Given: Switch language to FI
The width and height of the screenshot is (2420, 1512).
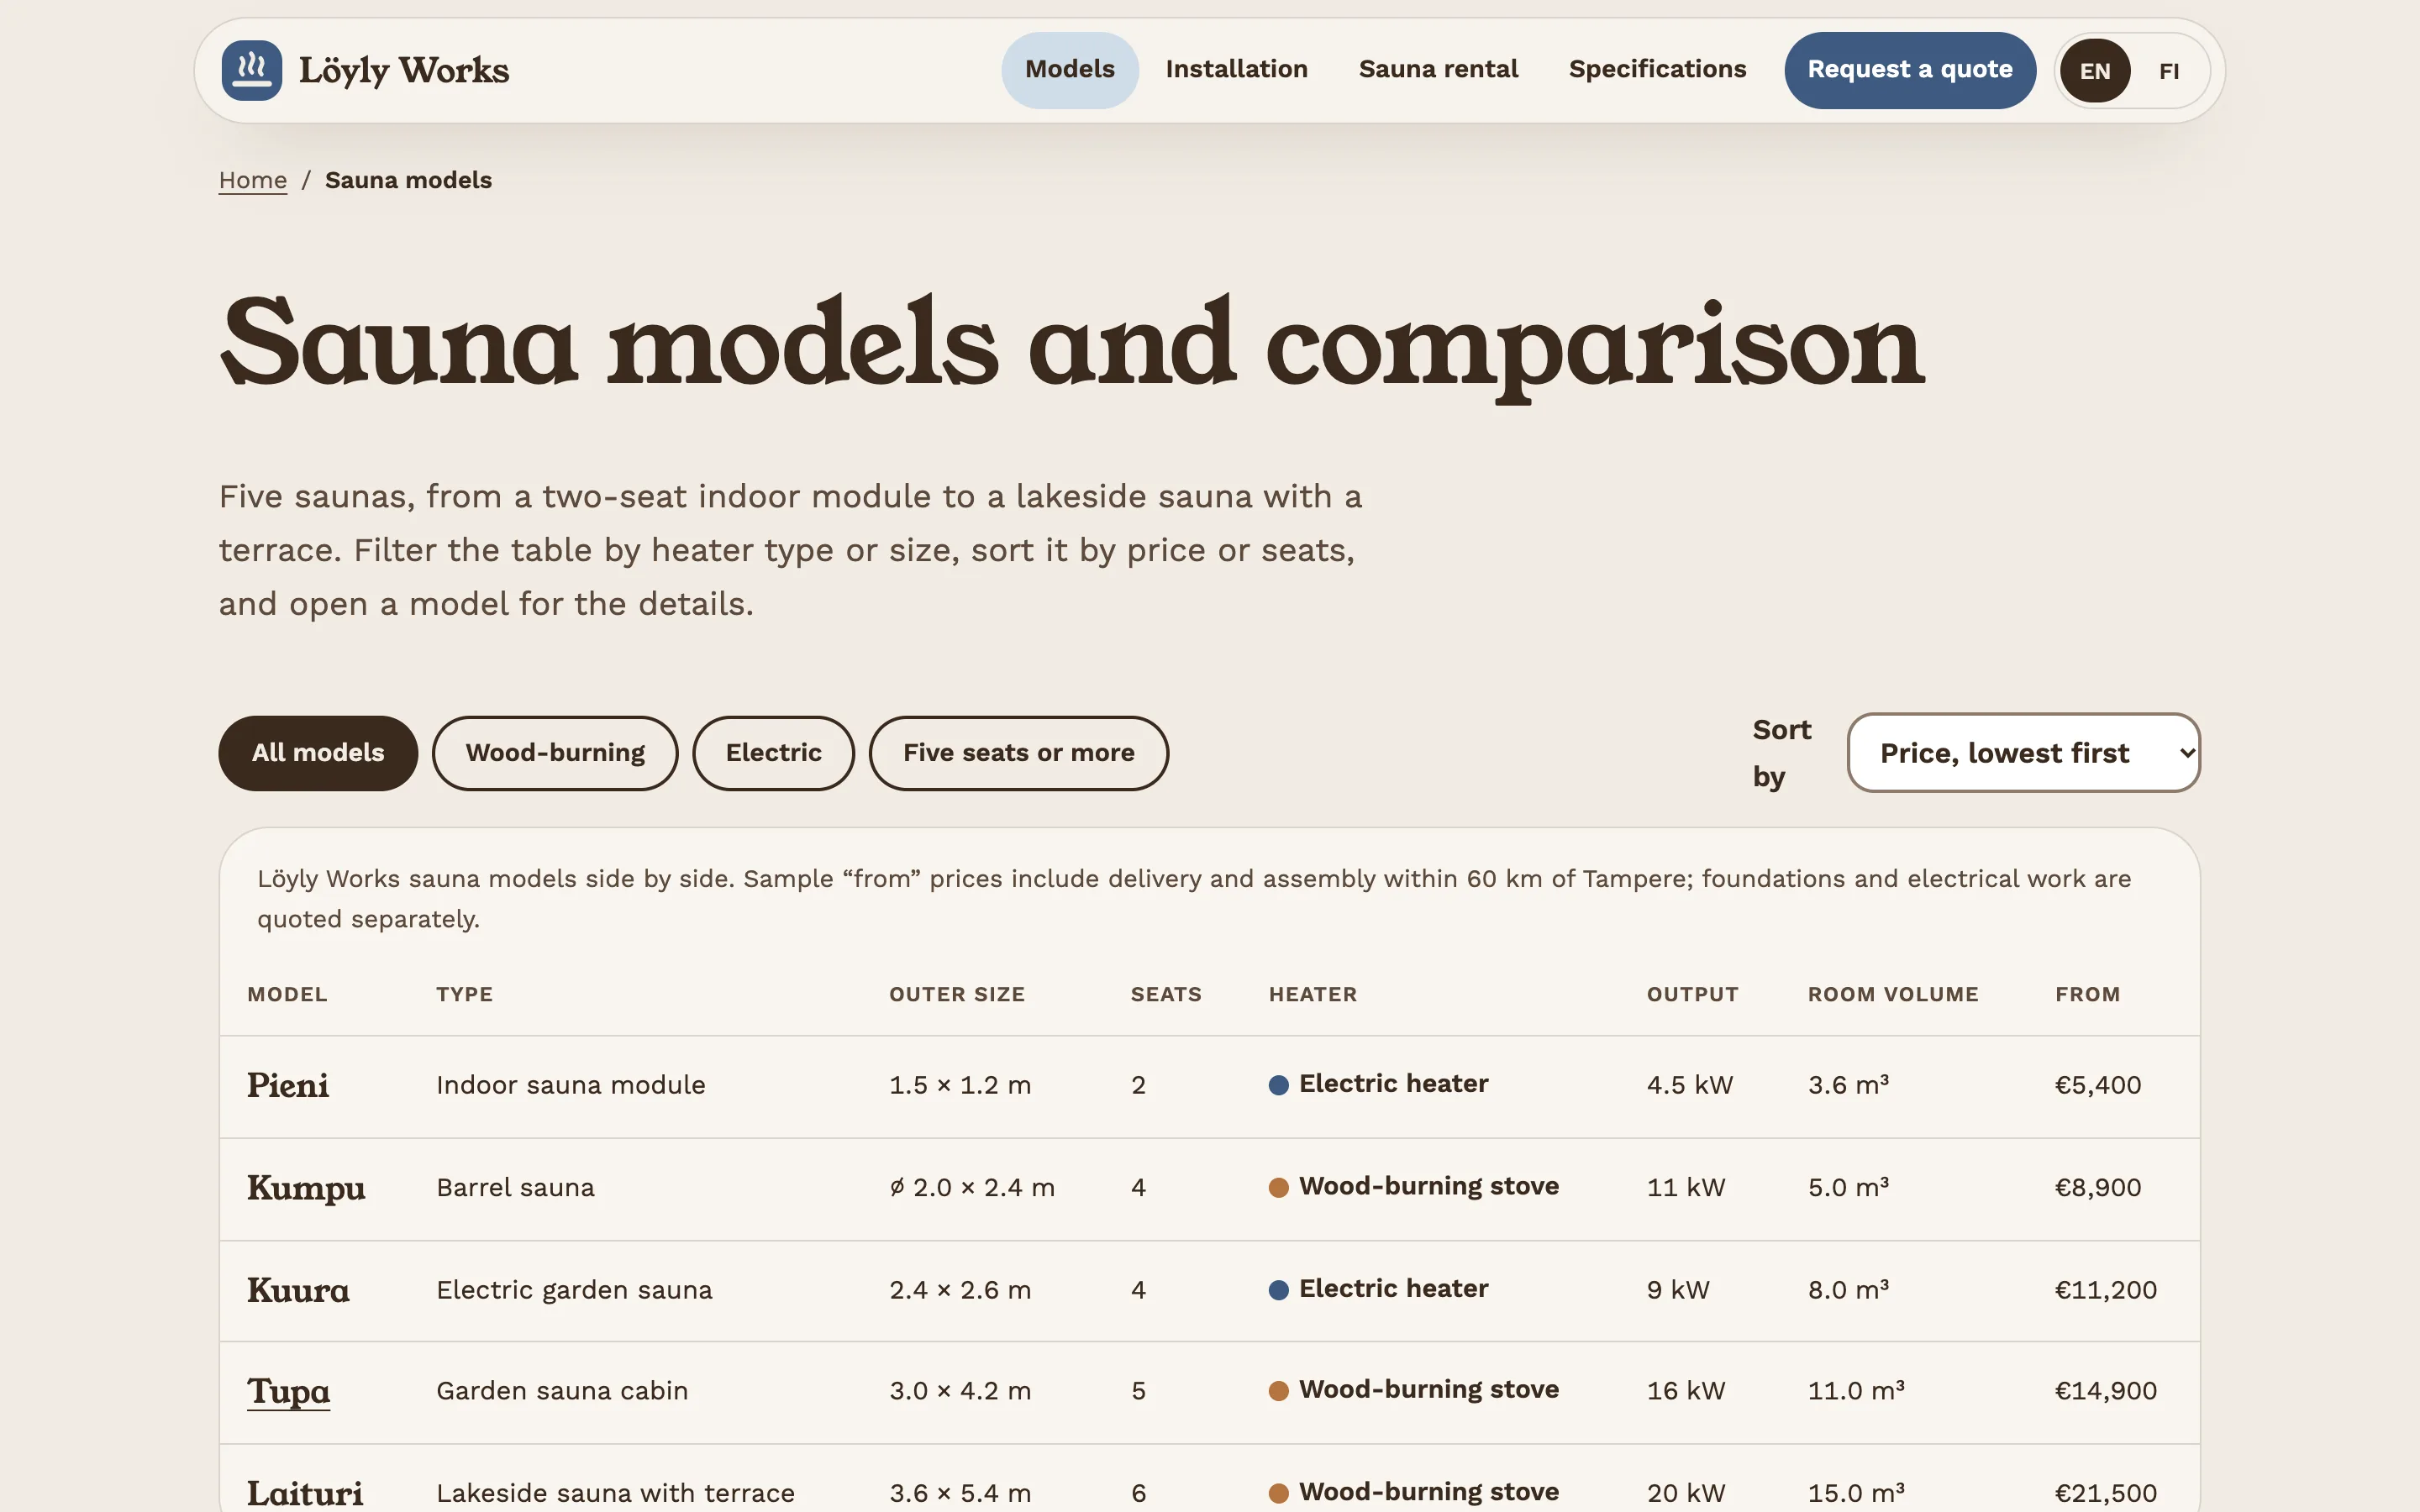Looking at the screenshot, I should (x=2168, y=71).
